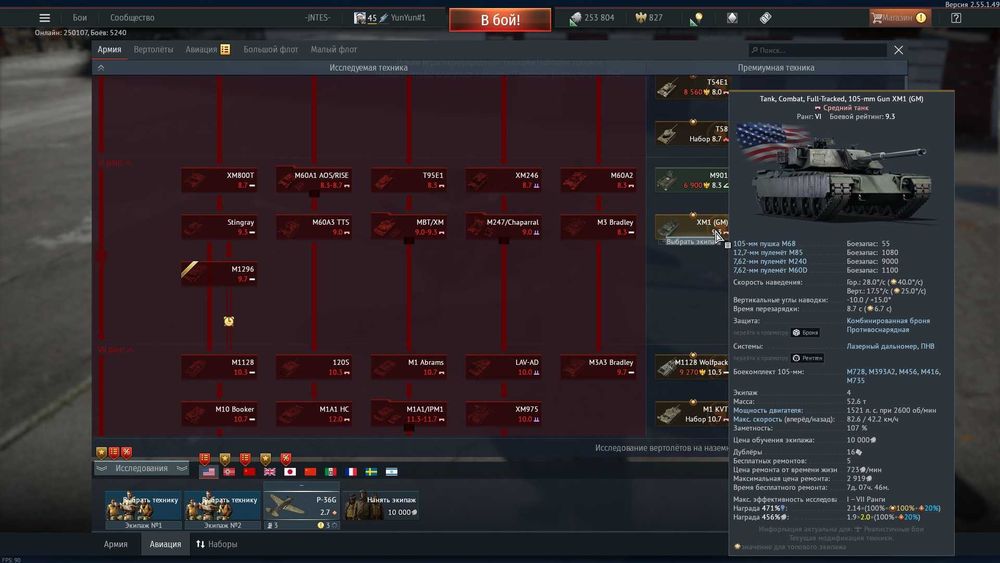The width and height of the screenshot is (1000, 563).
Task: Select the Great Britain flag nation
Action: 270,472
